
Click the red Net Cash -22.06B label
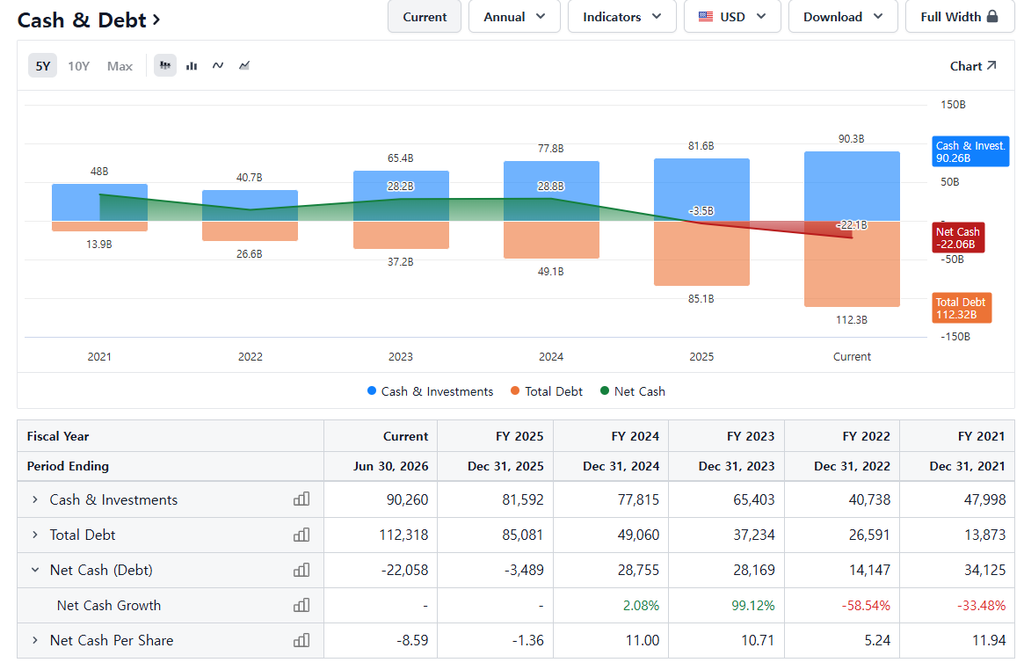(958, 238)
